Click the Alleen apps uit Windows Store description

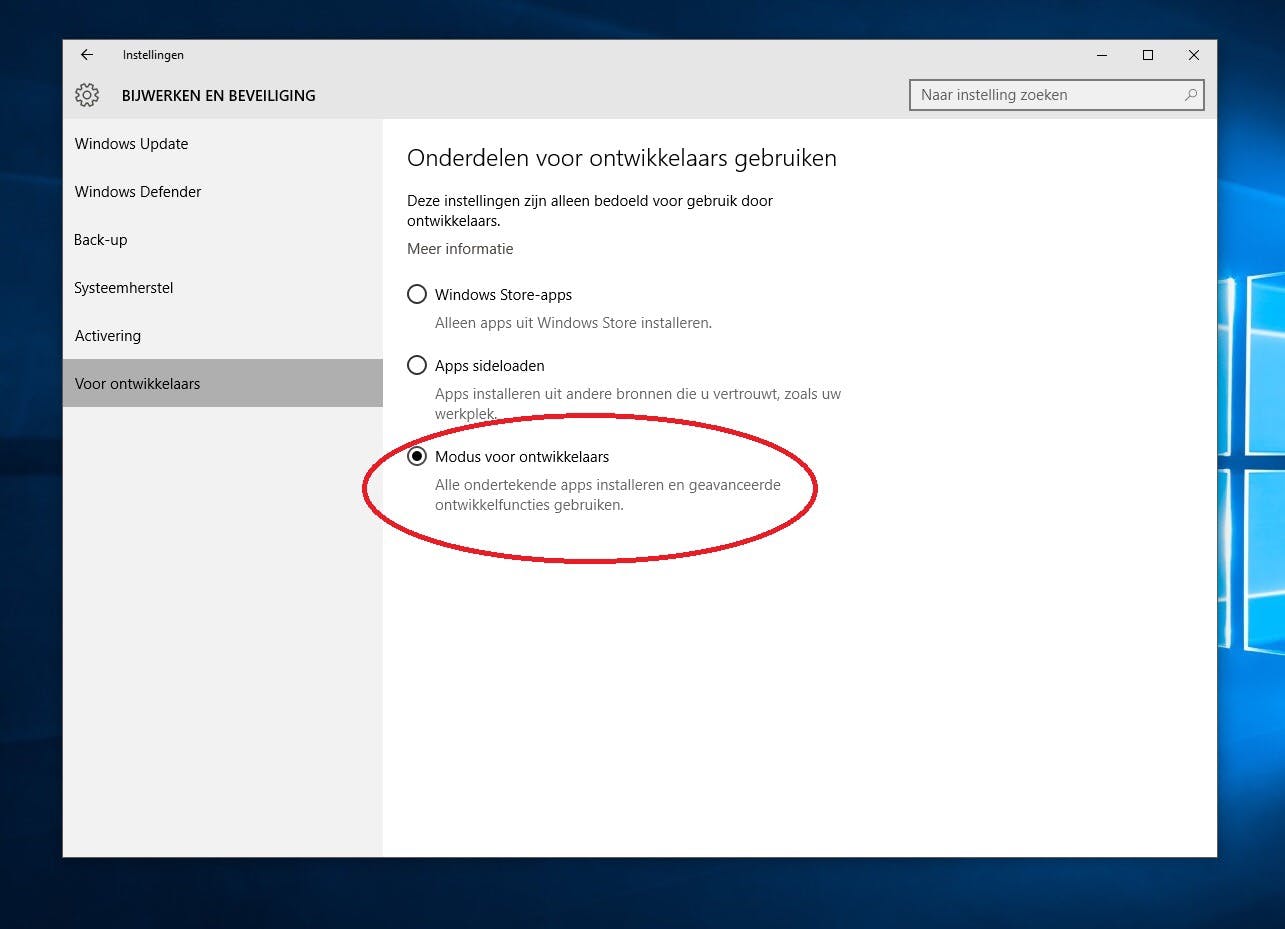573,323
